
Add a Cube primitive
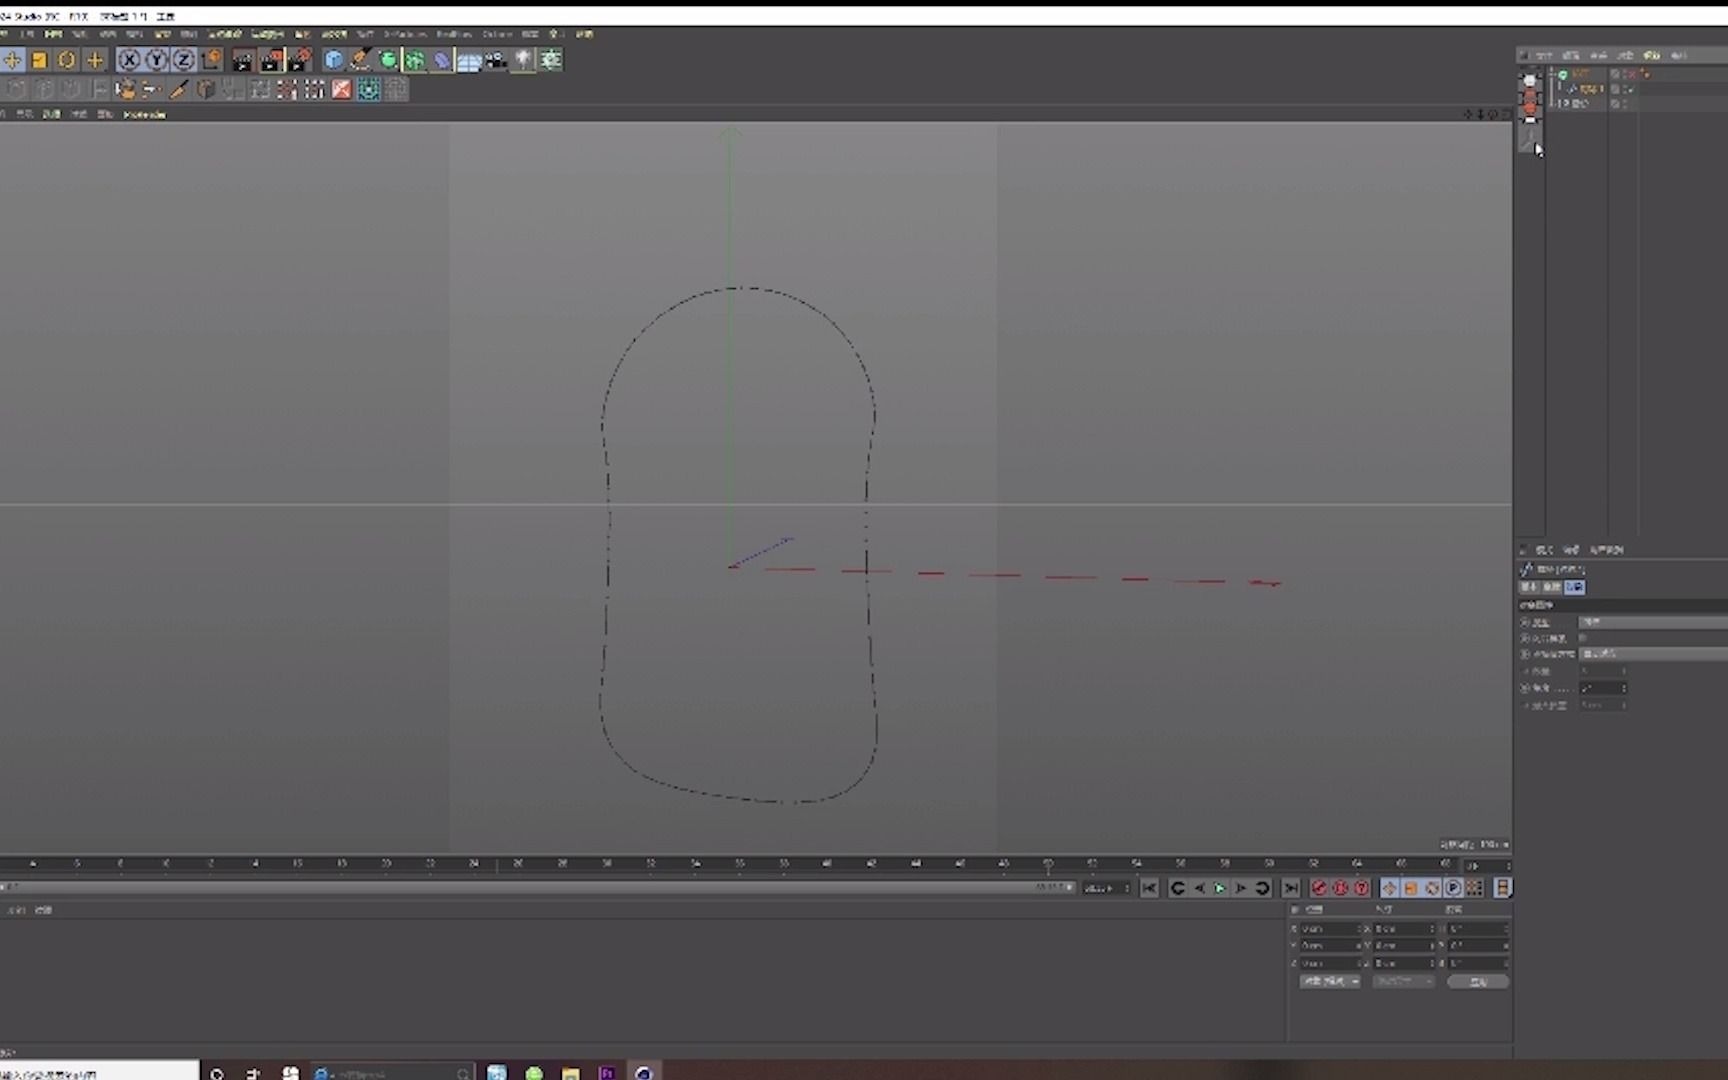(x=334, y=60)
